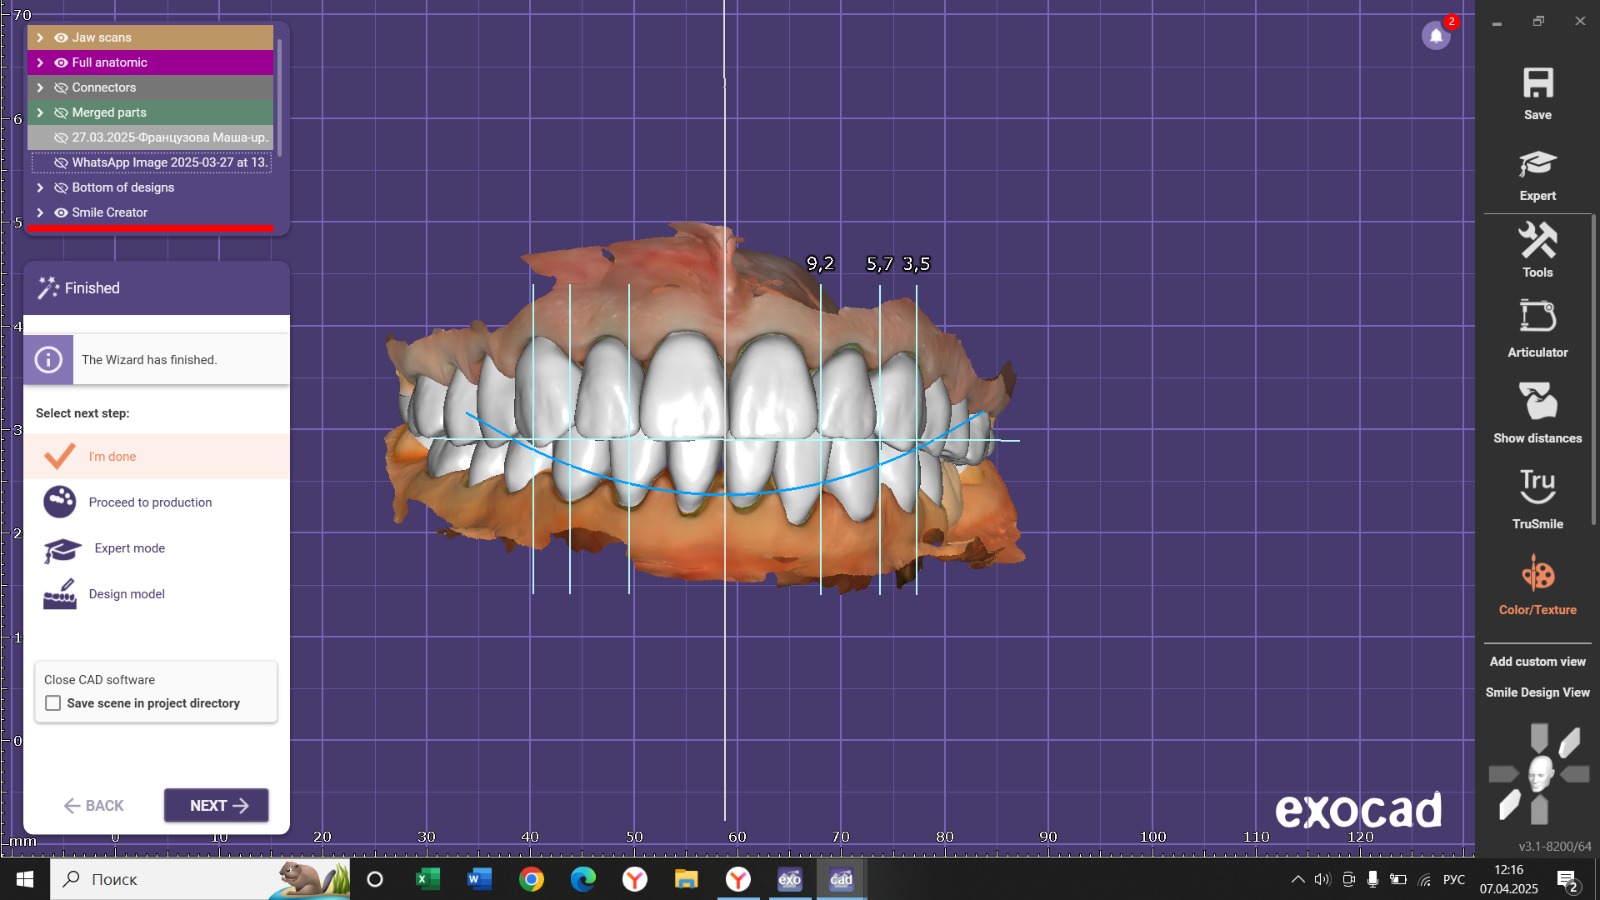Image resolution: width=1600 pixels, height=900 pixels.
Task: Choose the Design model option
Action: (x=126, y=594)
